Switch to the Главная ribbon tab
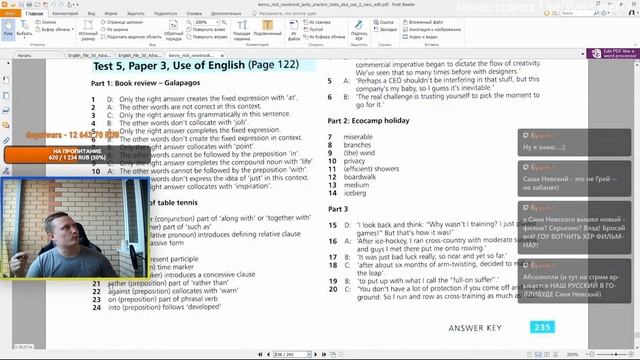640x360 pixels. (x=34, y=13)
